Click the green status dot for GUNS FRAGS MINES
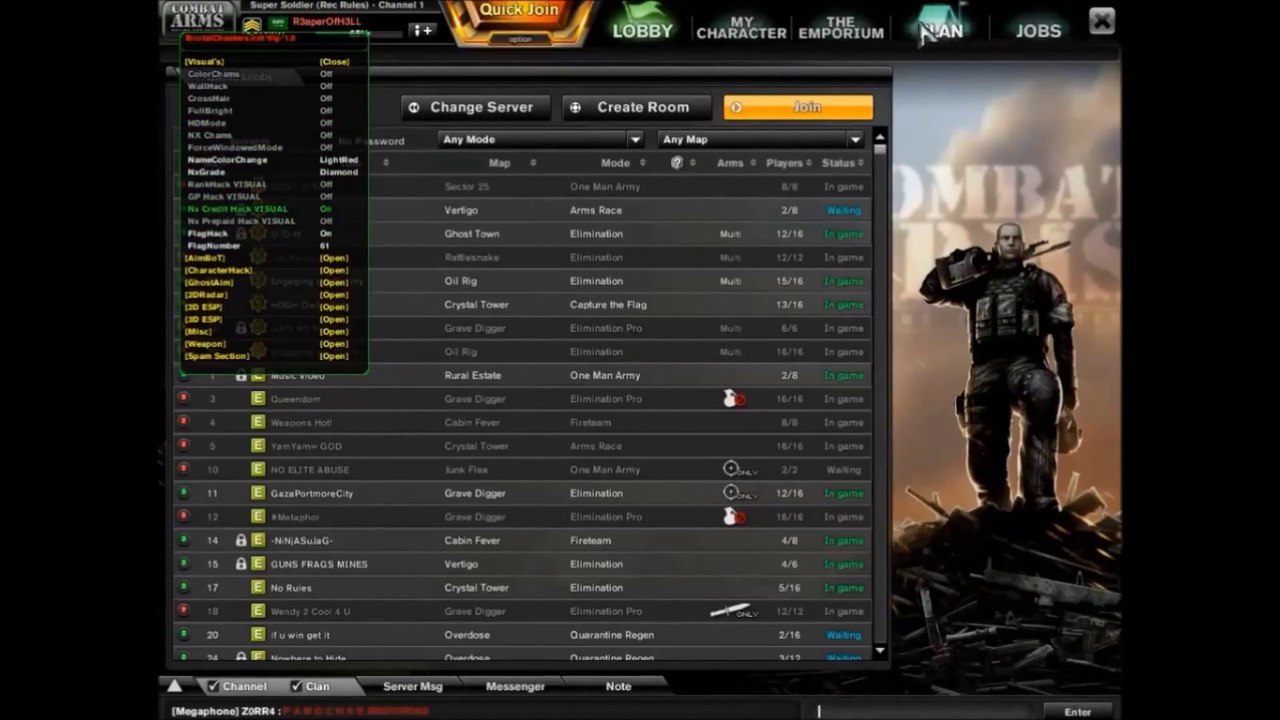The width and height of the screenshot is (1280, 720). (183, 563)
